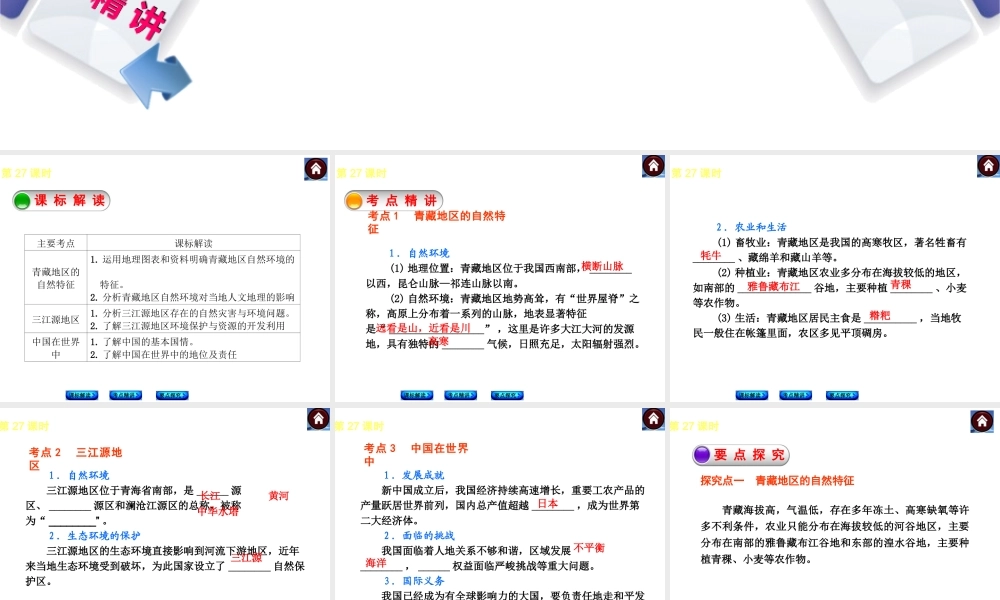Screen dimensions: 1000x600
Task: Click the 3. 国际义务 subheading
Action: 413,581
